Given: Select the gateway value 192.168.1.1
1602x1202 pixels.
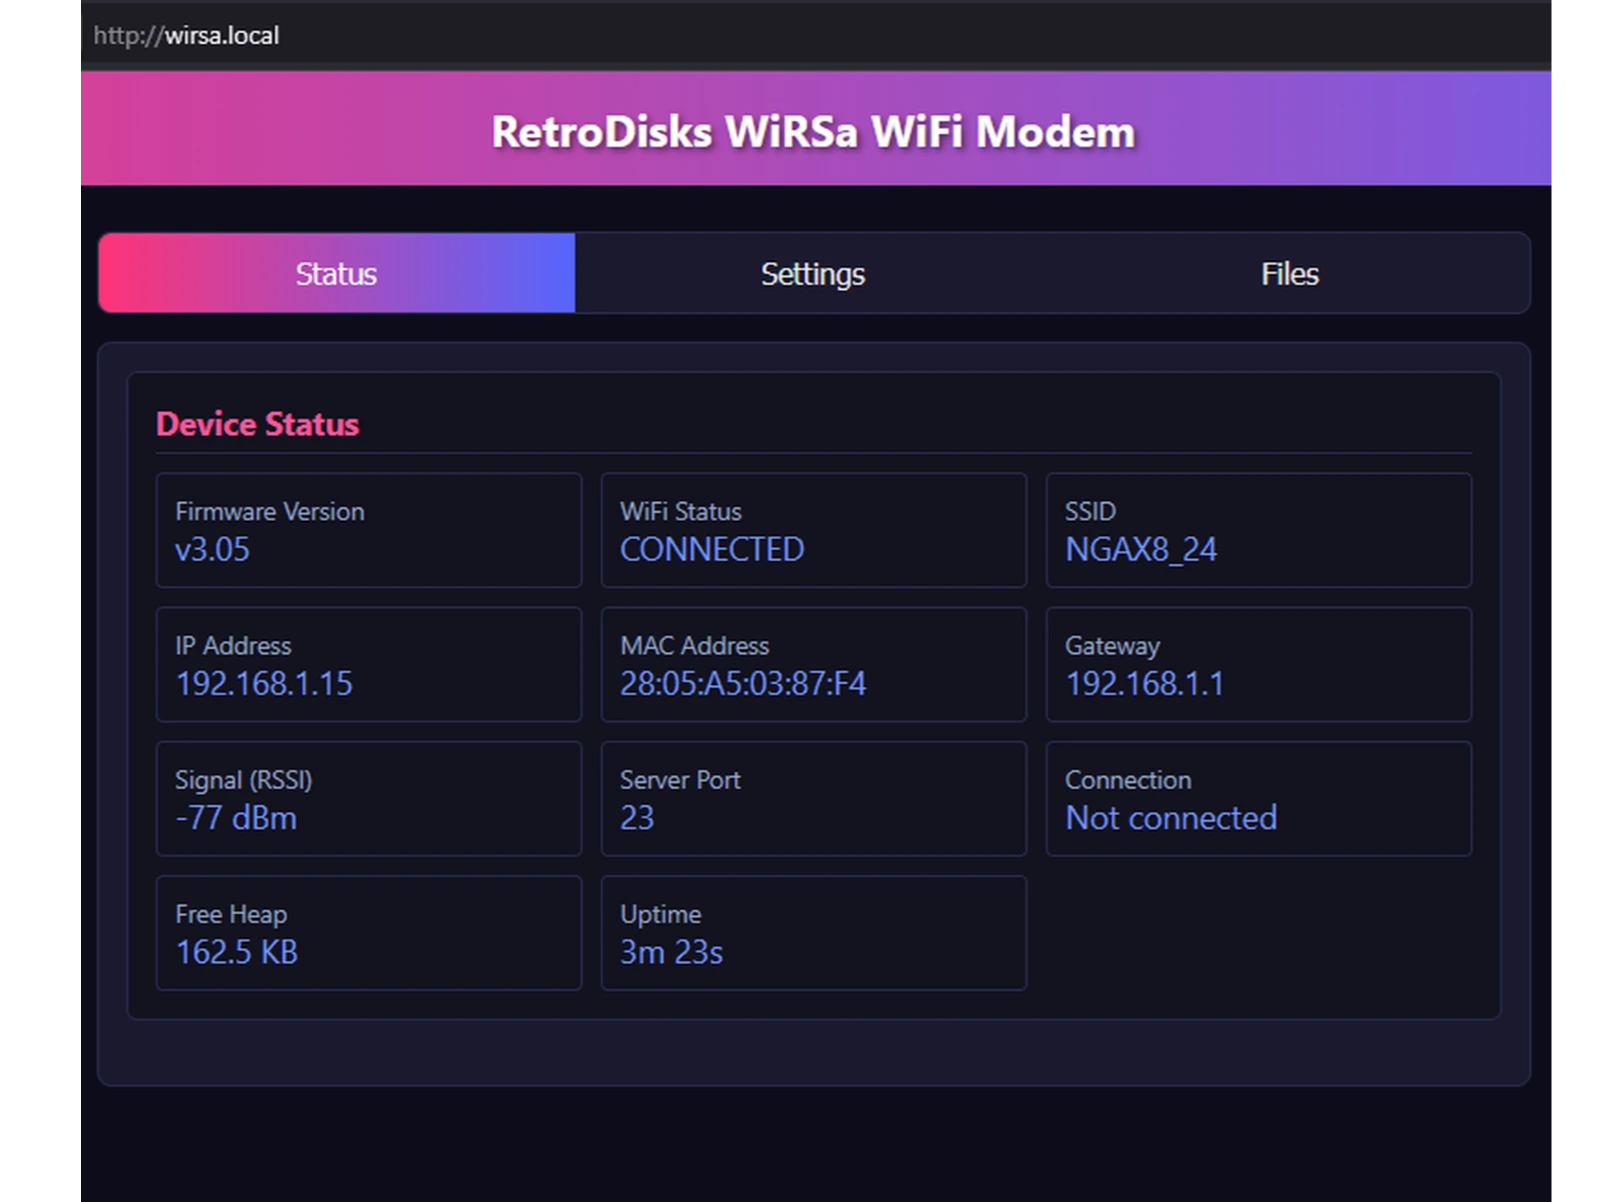Looking at the screenshot, I should click(x=1145, y=683).
